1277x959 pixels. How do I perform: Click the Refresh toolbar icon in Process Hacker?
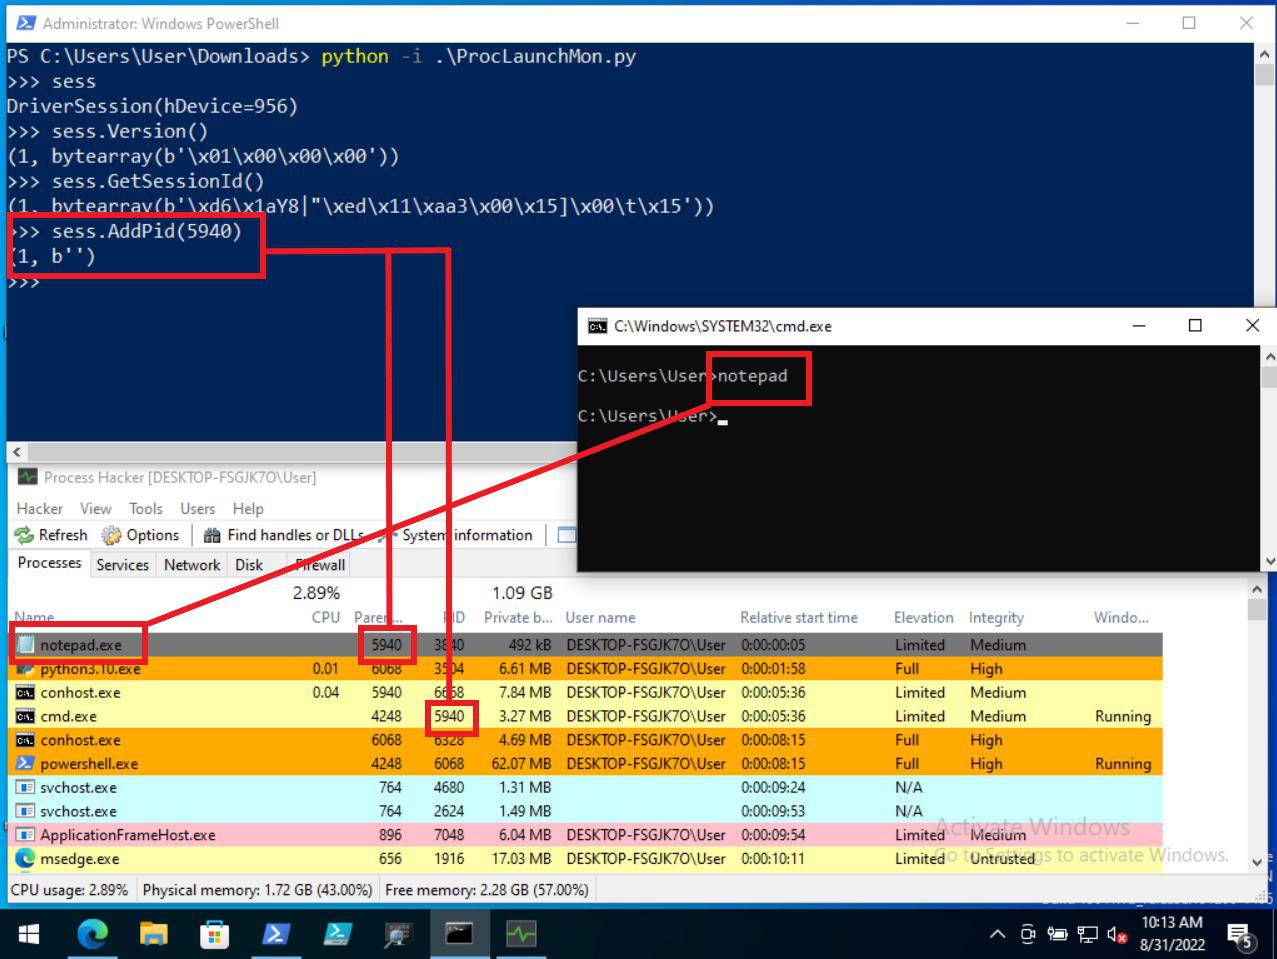pyautogui.click(x=25, y=535)
